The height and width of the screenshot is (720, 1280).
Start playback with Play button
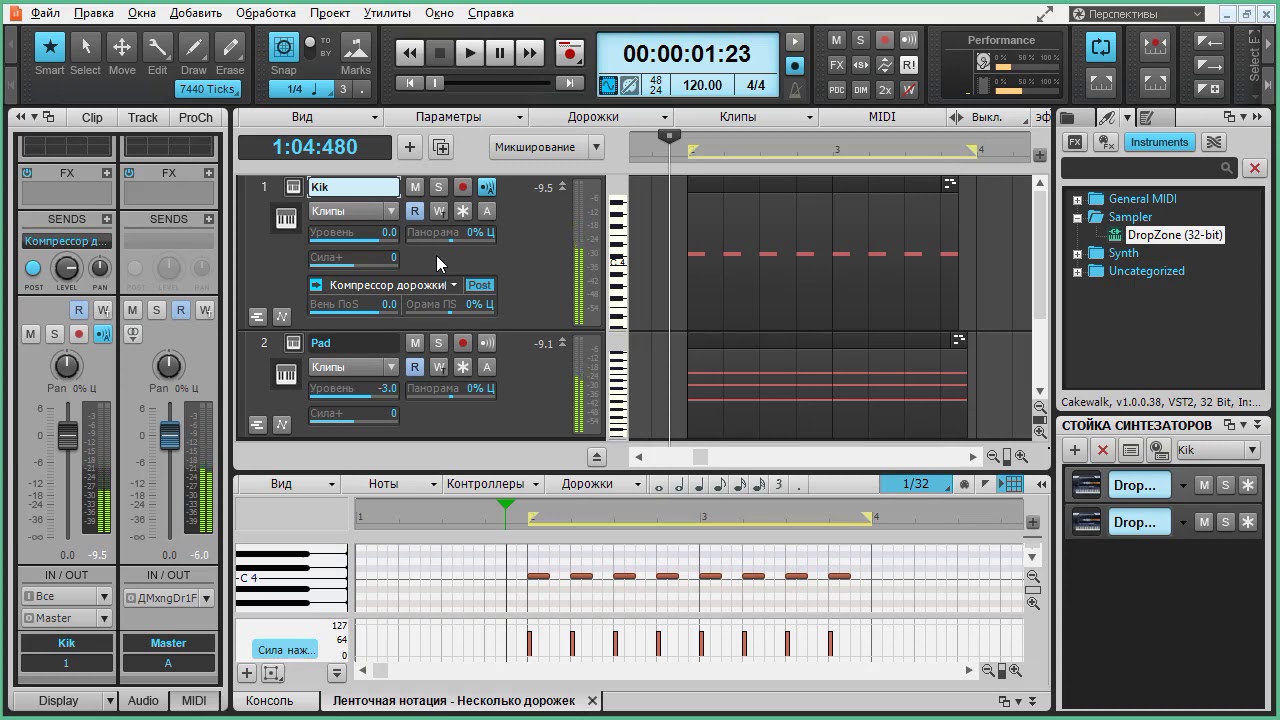pyautogui.click(x=469, y=53)
